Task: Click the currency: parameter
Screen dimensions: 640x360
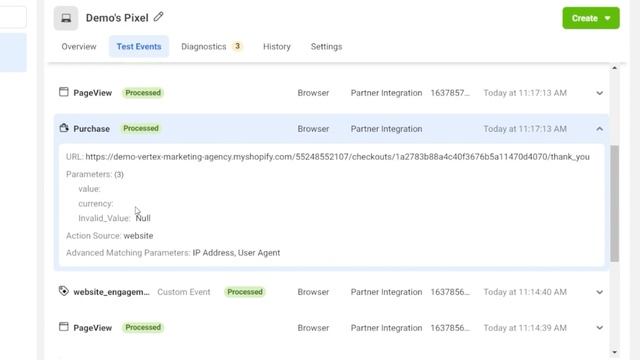Action: 96,204
